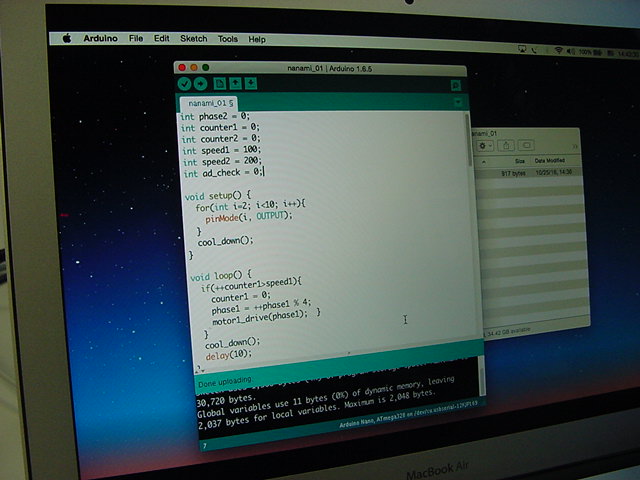Click the line 'int speed1 = 100;'
The height and width of the screenshot is (480, 640).
(222, 150)
